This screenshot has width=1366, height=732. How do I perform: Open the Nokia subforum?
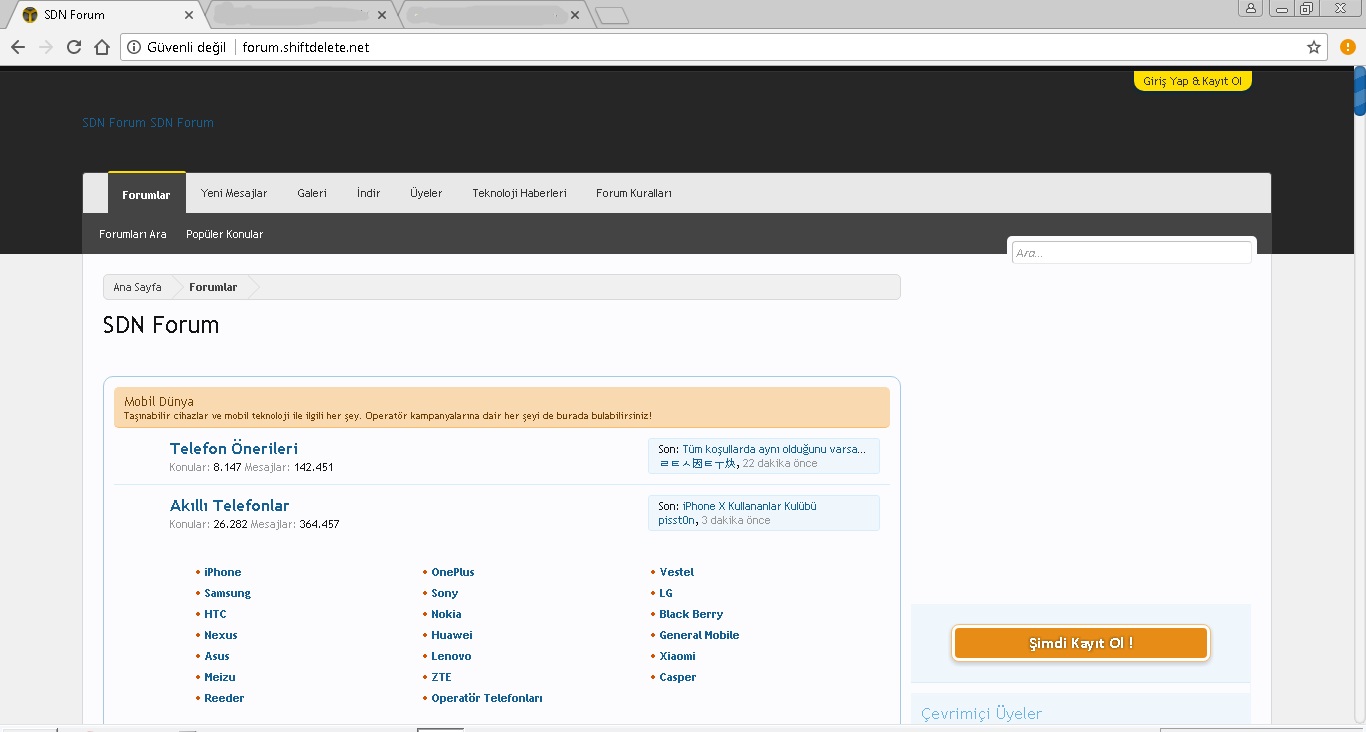[x=446, y=614]
